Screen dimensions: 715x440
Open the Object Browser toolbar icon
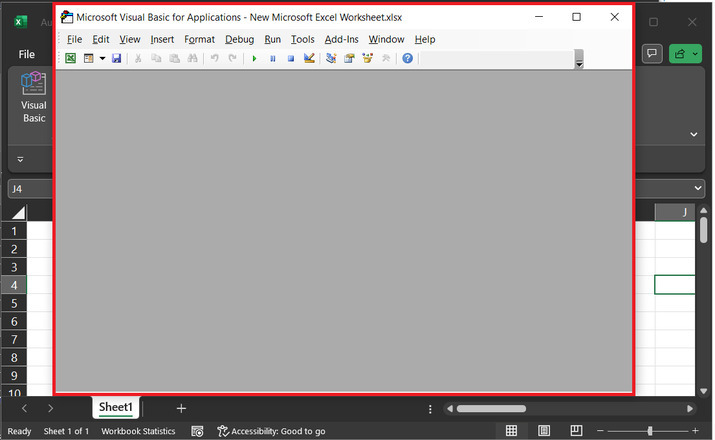tap(368, 58)
